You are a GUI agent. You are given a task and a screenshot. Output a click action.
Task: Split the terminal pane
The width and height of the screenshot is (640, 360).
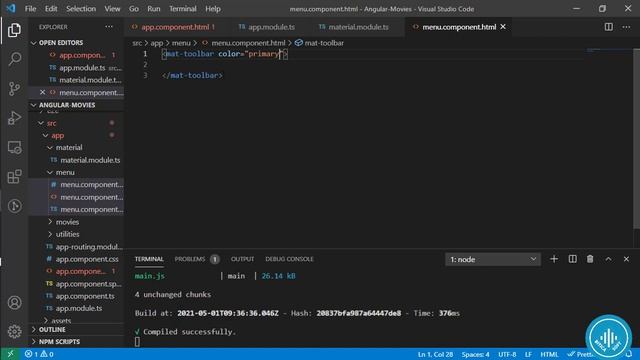tap(573, 259)
